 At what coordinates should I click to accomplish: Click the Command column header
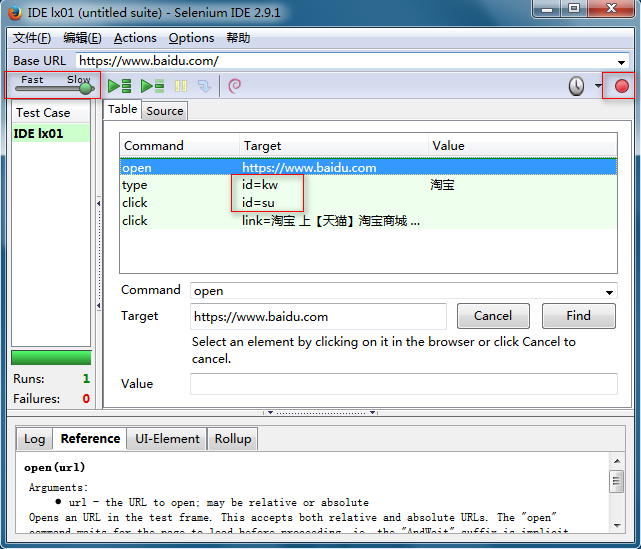[x=179, y=146]
